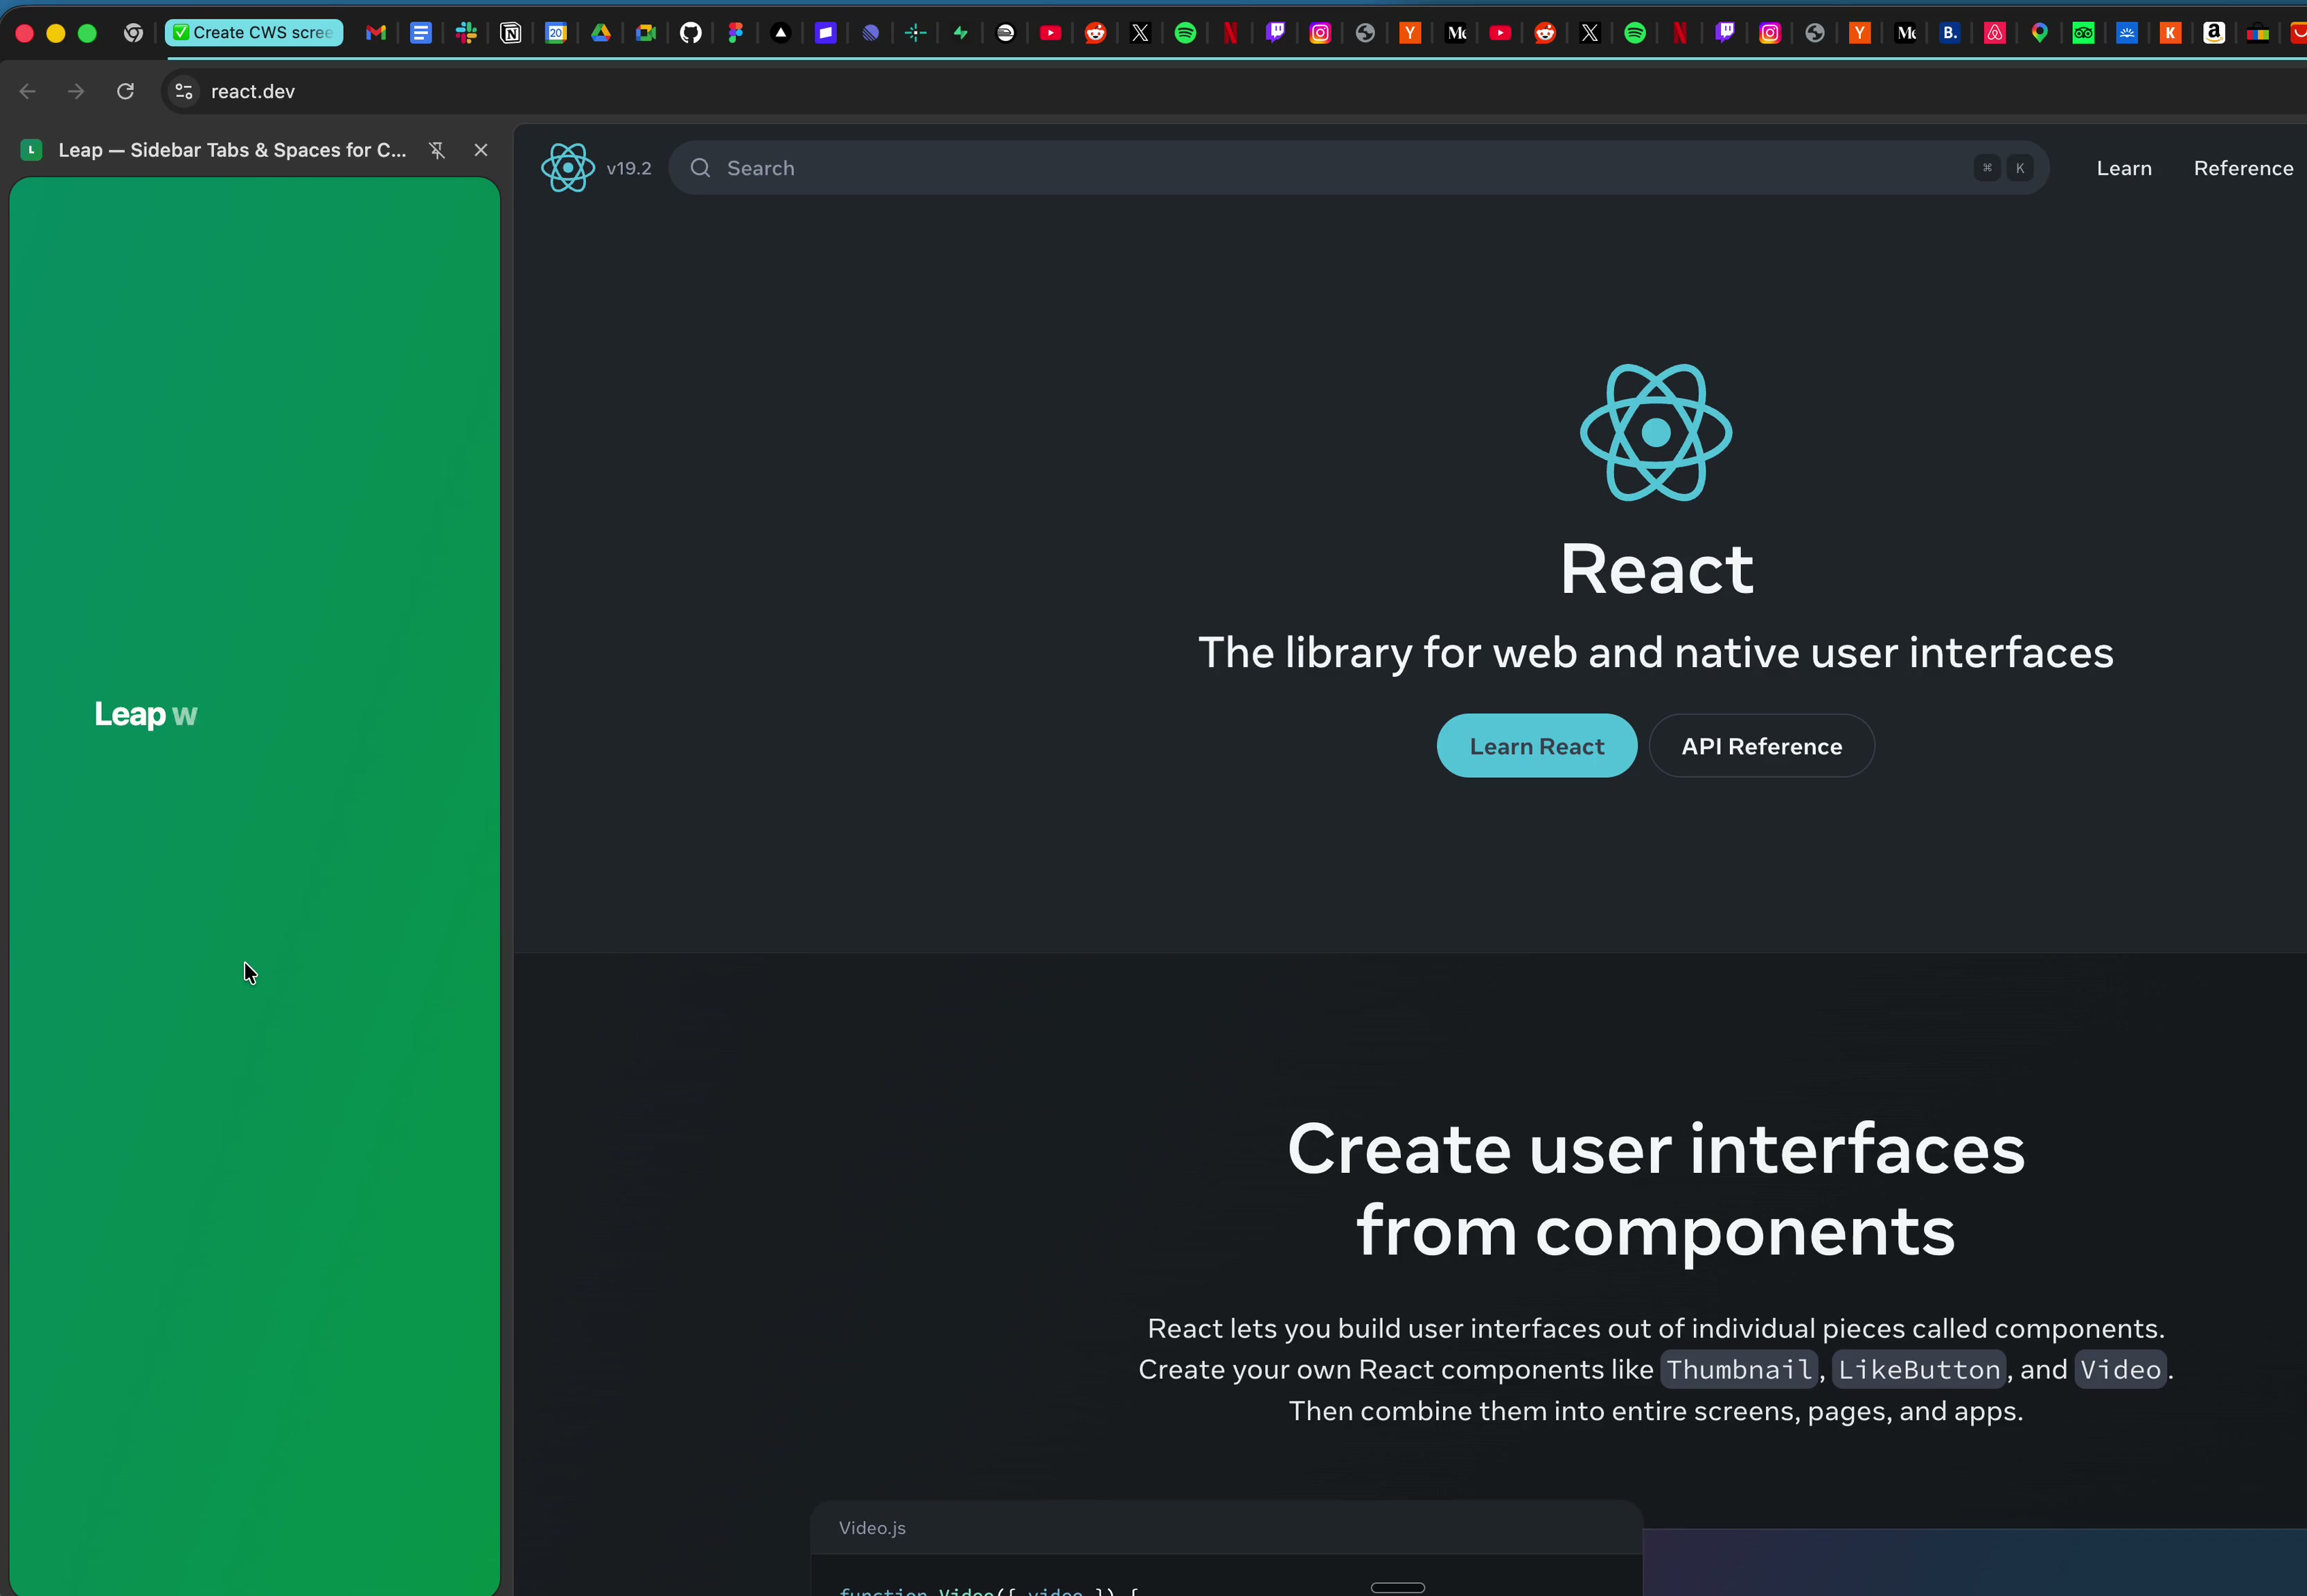Image resolution: width=2307 pixels, height=1596 pixels.
Task: Open the pinned Figma tab
Action: point(736,33)
